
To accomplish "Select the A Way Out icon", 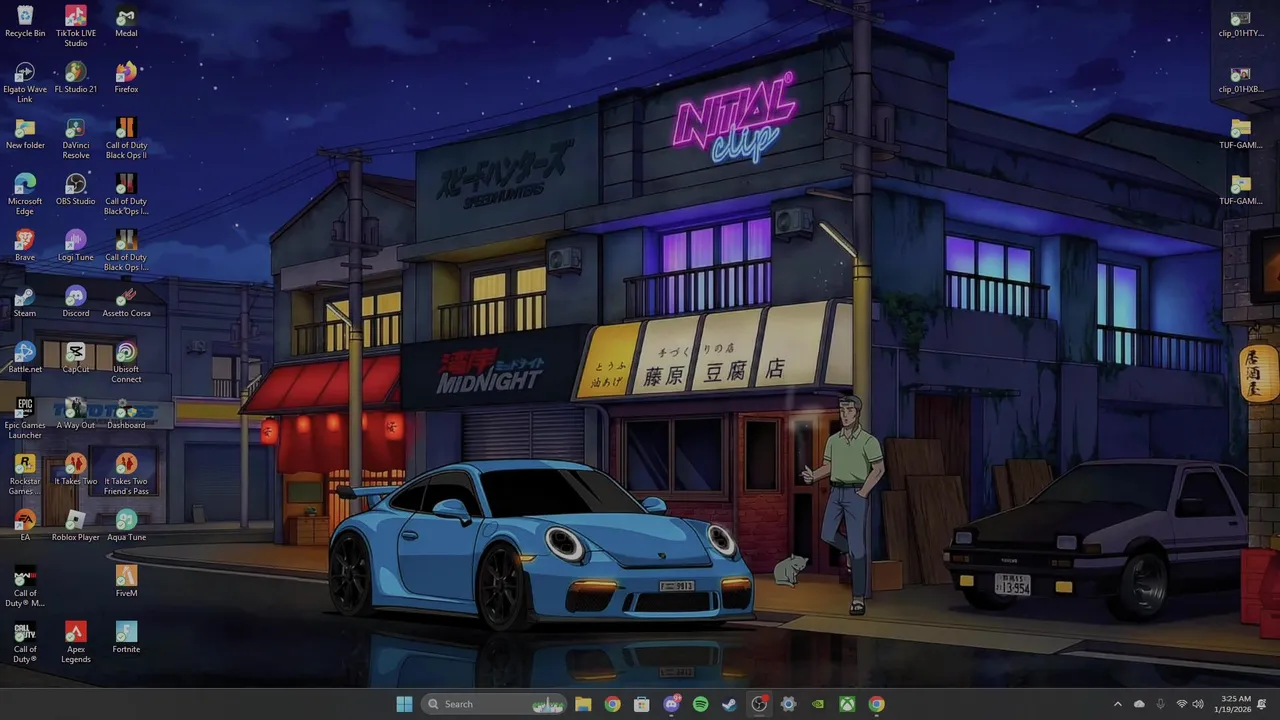I will [x=76, y=414].
